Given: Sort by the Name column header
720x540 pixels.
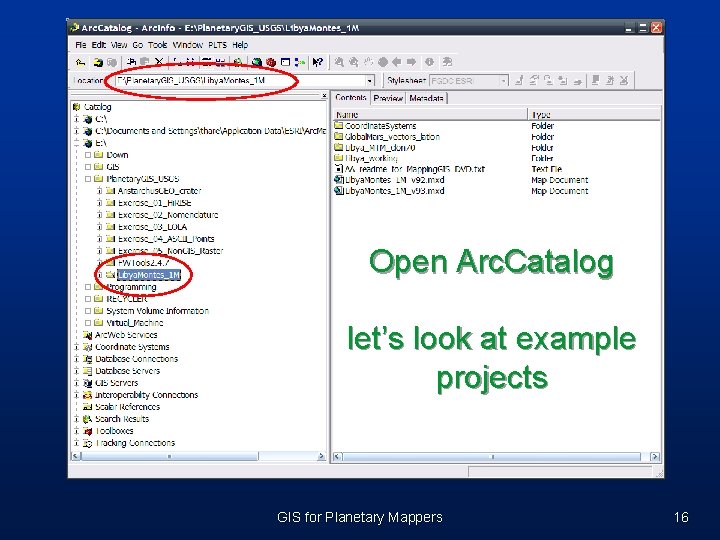Looking at the screenshot, I should click(x=430, y=114).
